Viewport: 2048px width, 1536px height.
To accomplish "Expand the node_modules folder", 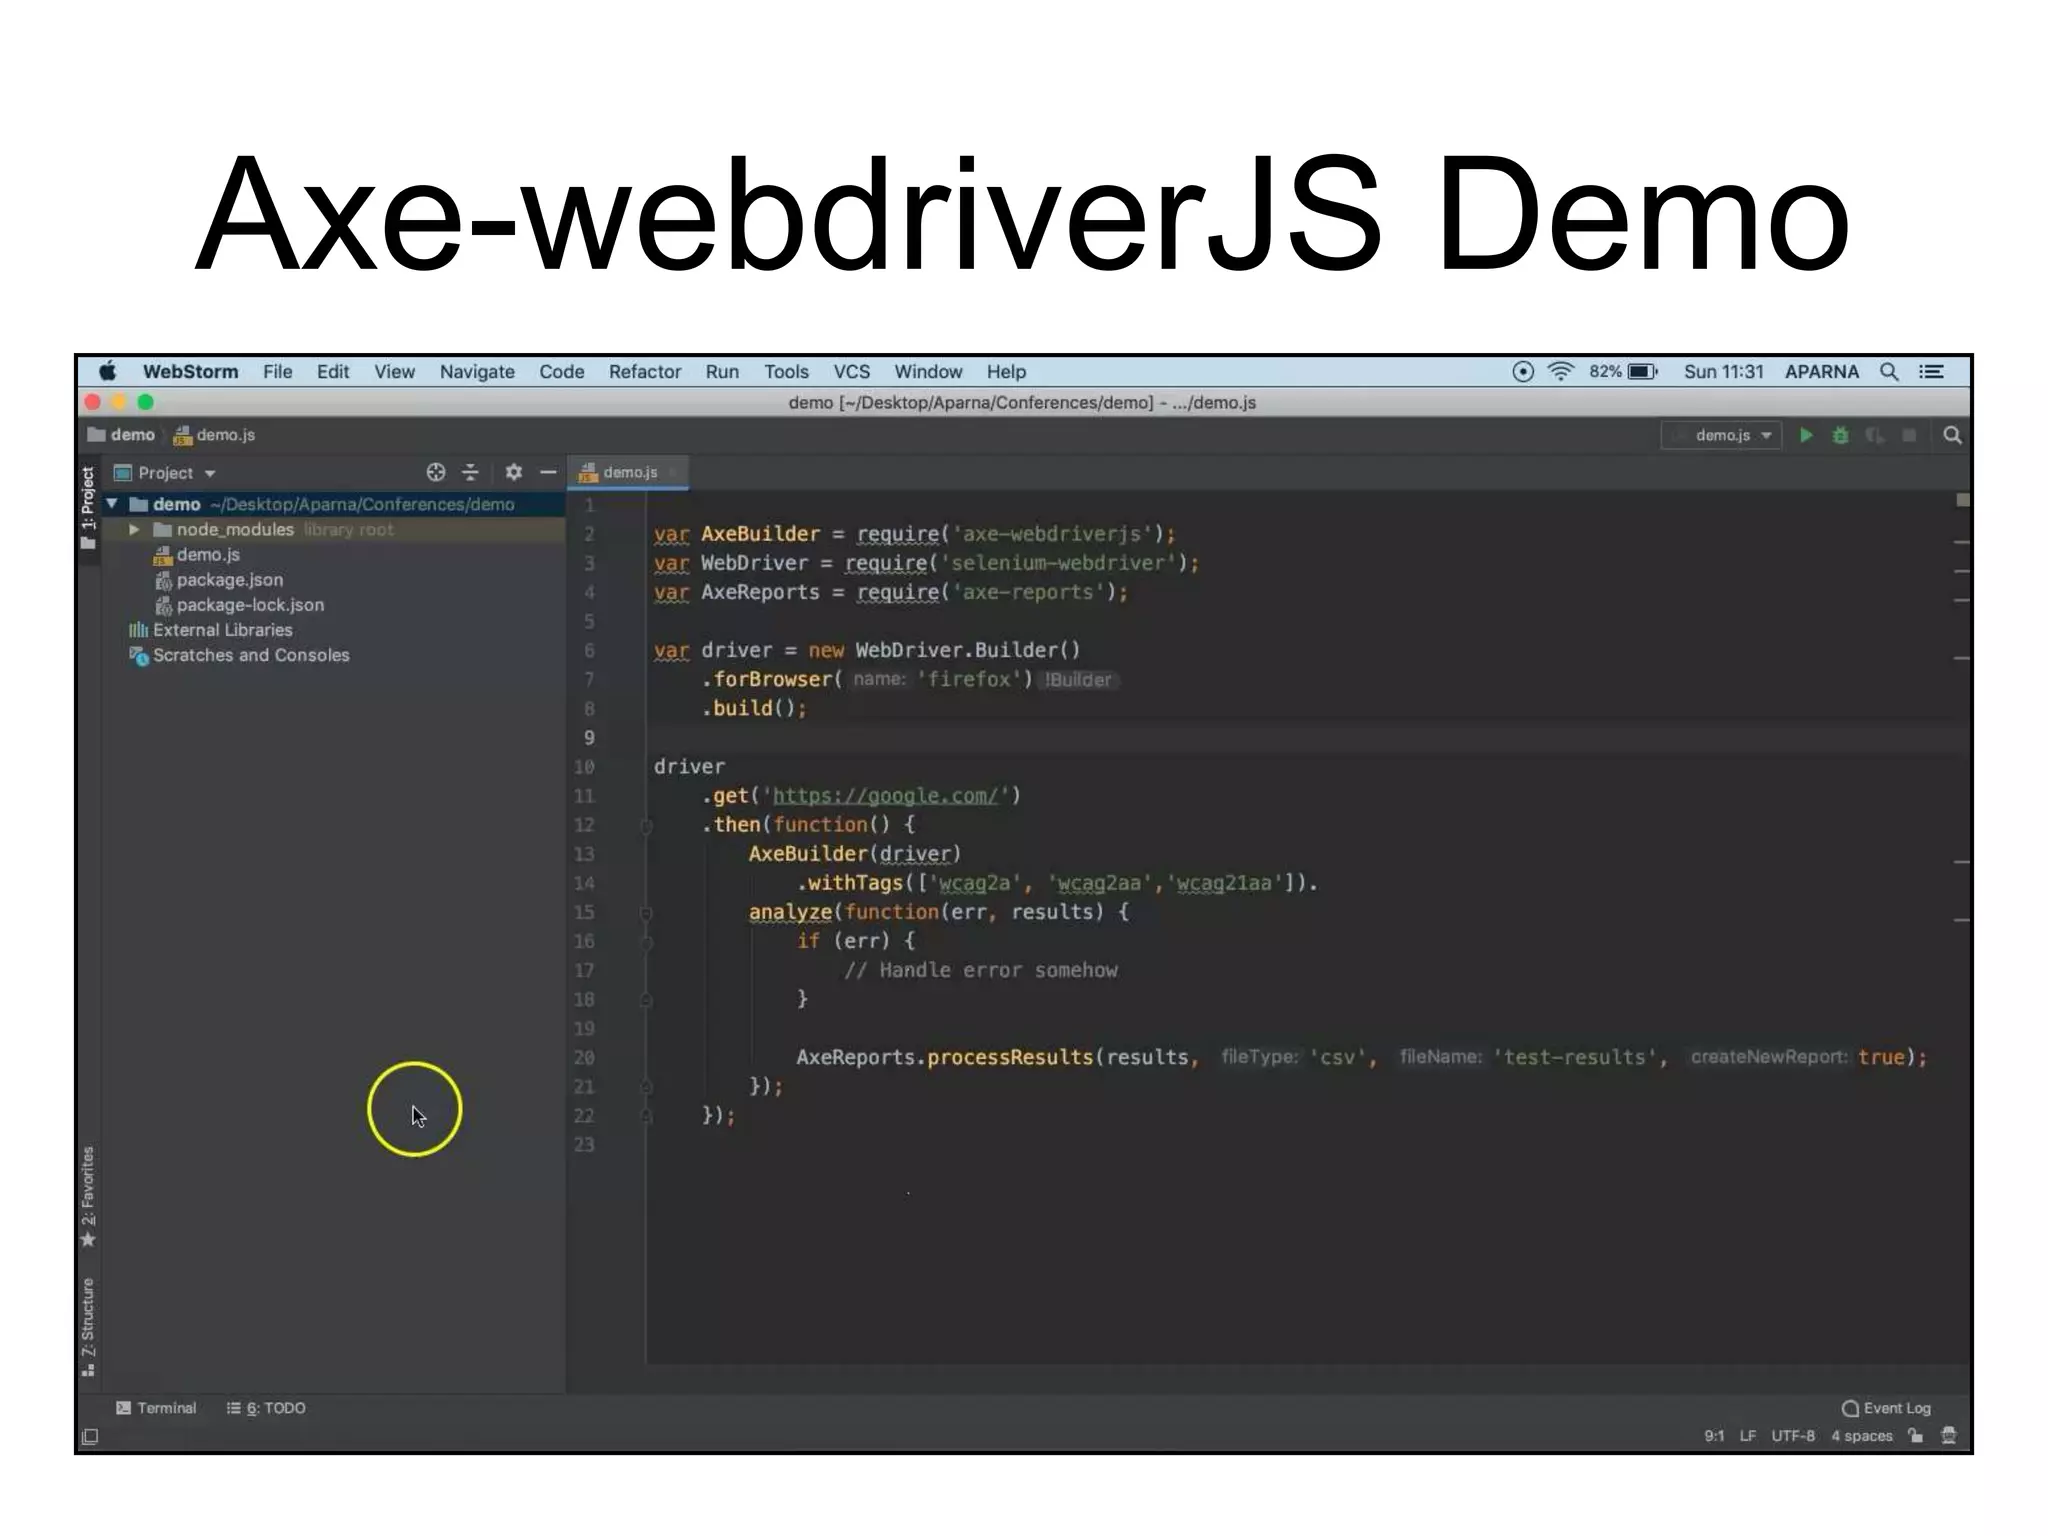I will 134,529.
